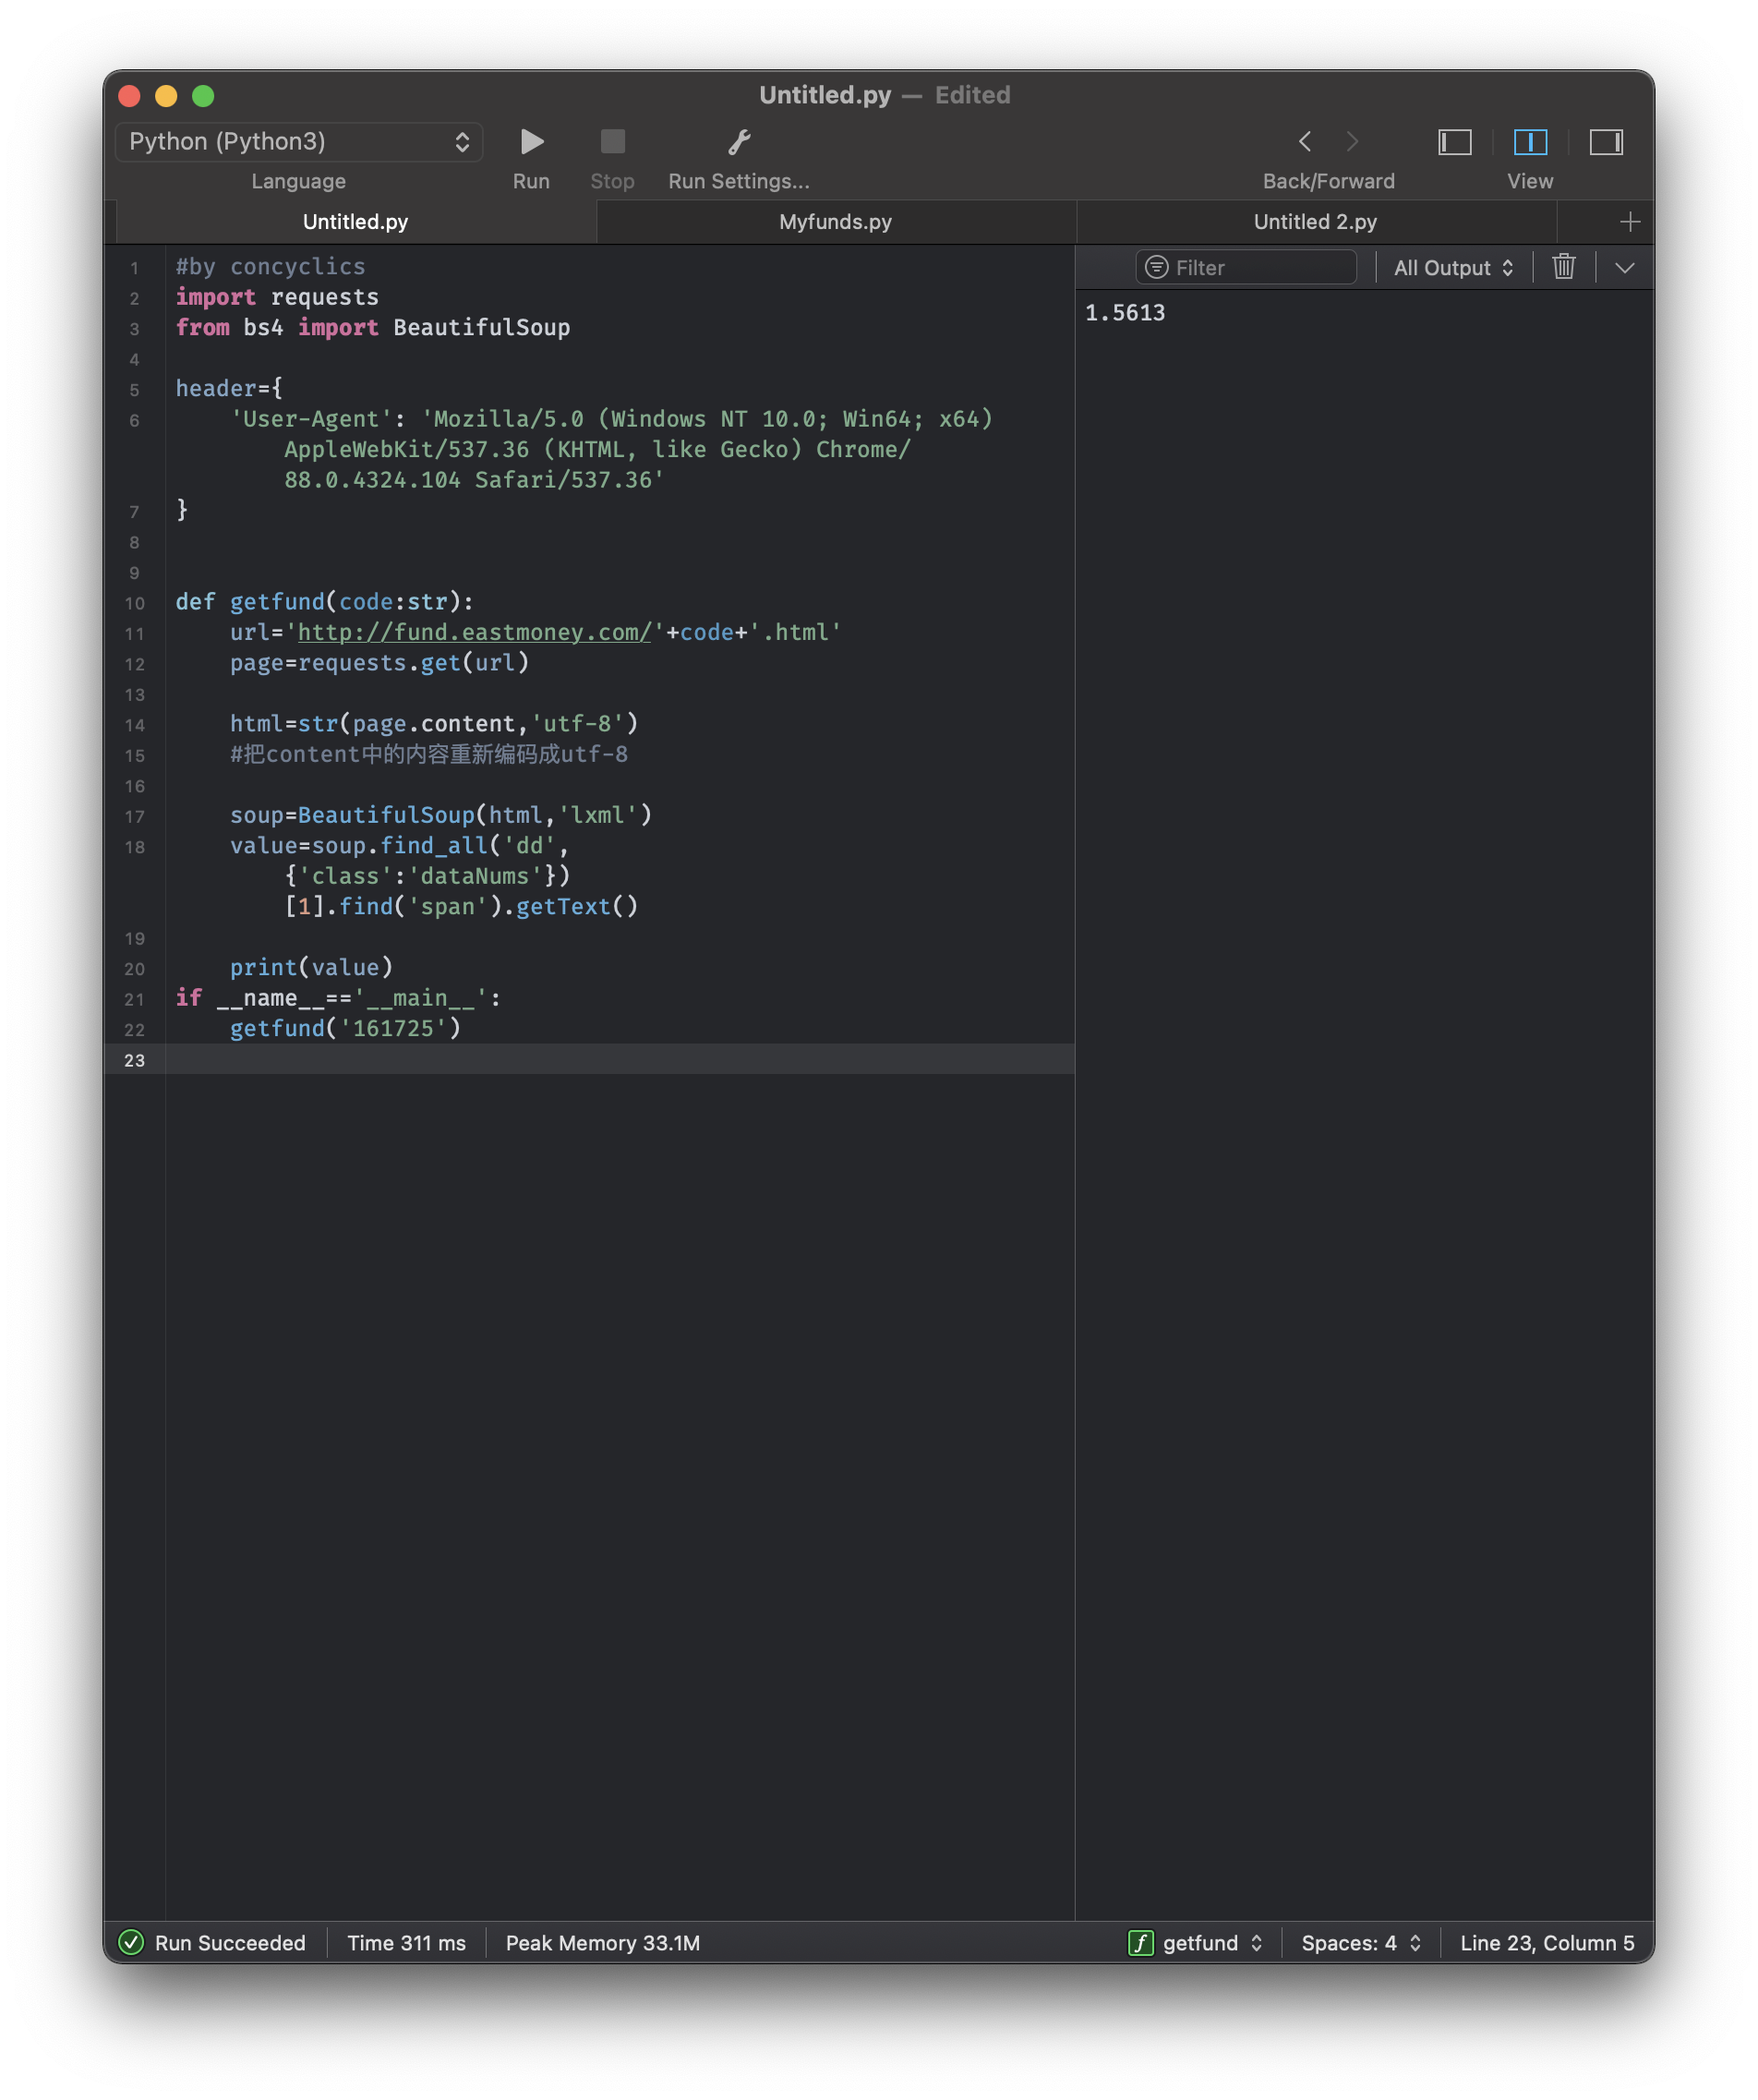Close the window with red button
Screen dimensions: 1758x2100
point(130,96)
